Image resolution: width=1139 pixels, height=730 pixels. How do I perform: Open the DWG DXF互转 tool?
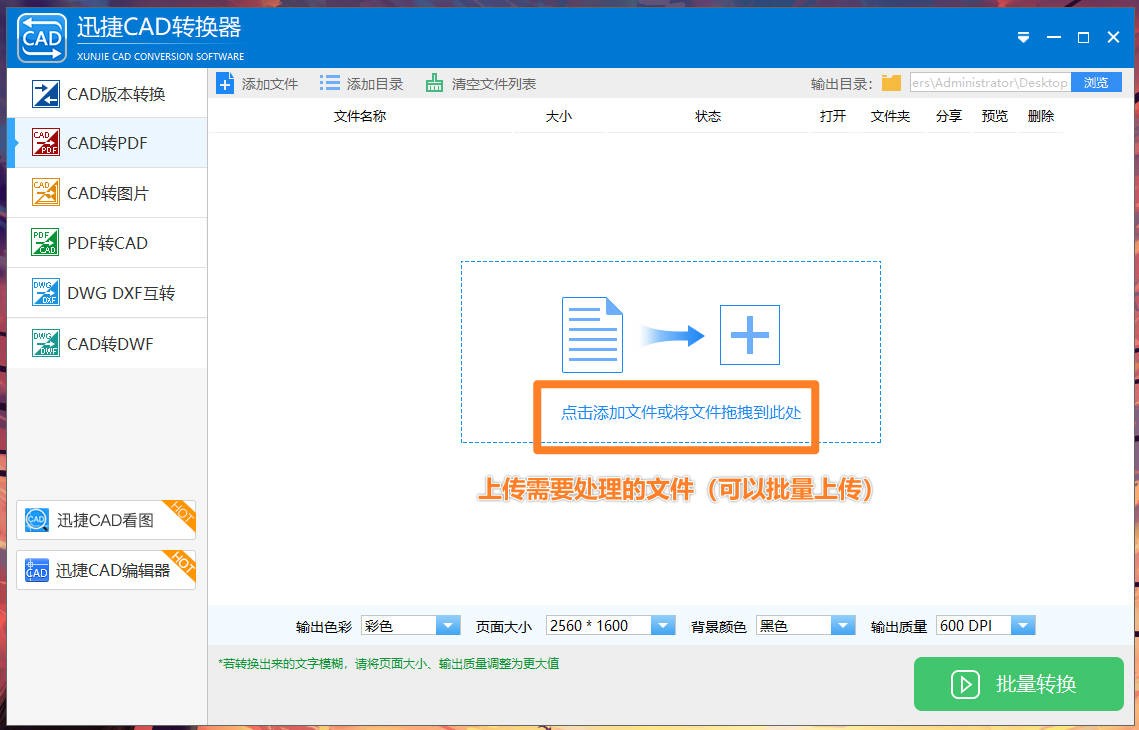point(106,292)
